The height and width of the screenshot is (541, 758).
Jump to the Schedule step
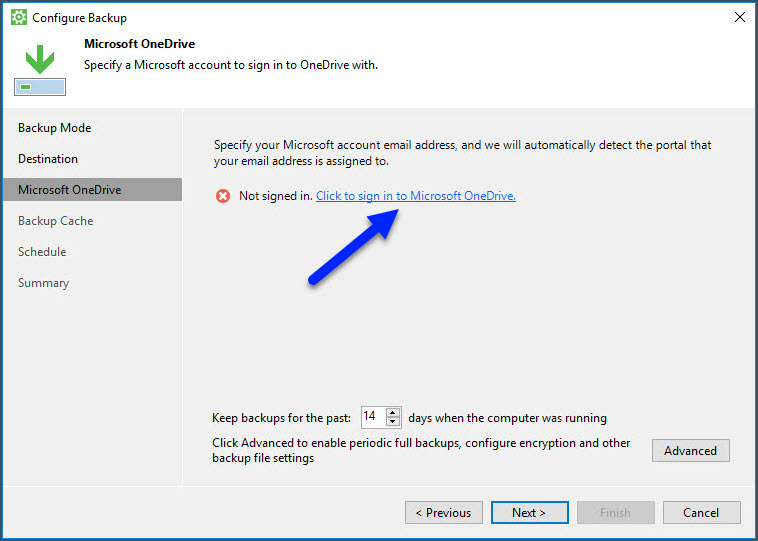42,252
